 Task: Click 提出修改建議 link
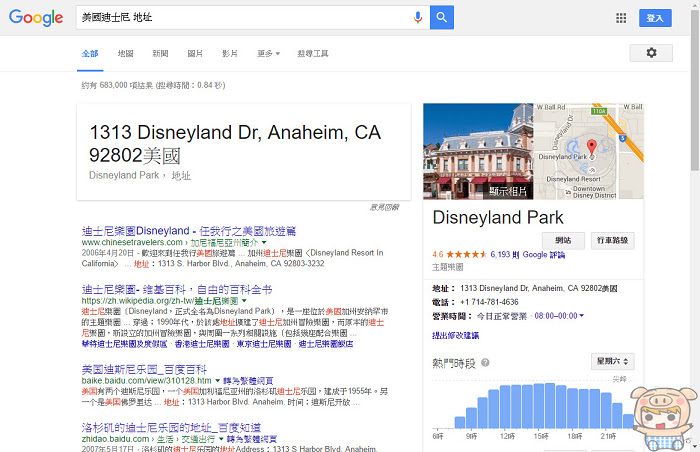tap(455, 335)
